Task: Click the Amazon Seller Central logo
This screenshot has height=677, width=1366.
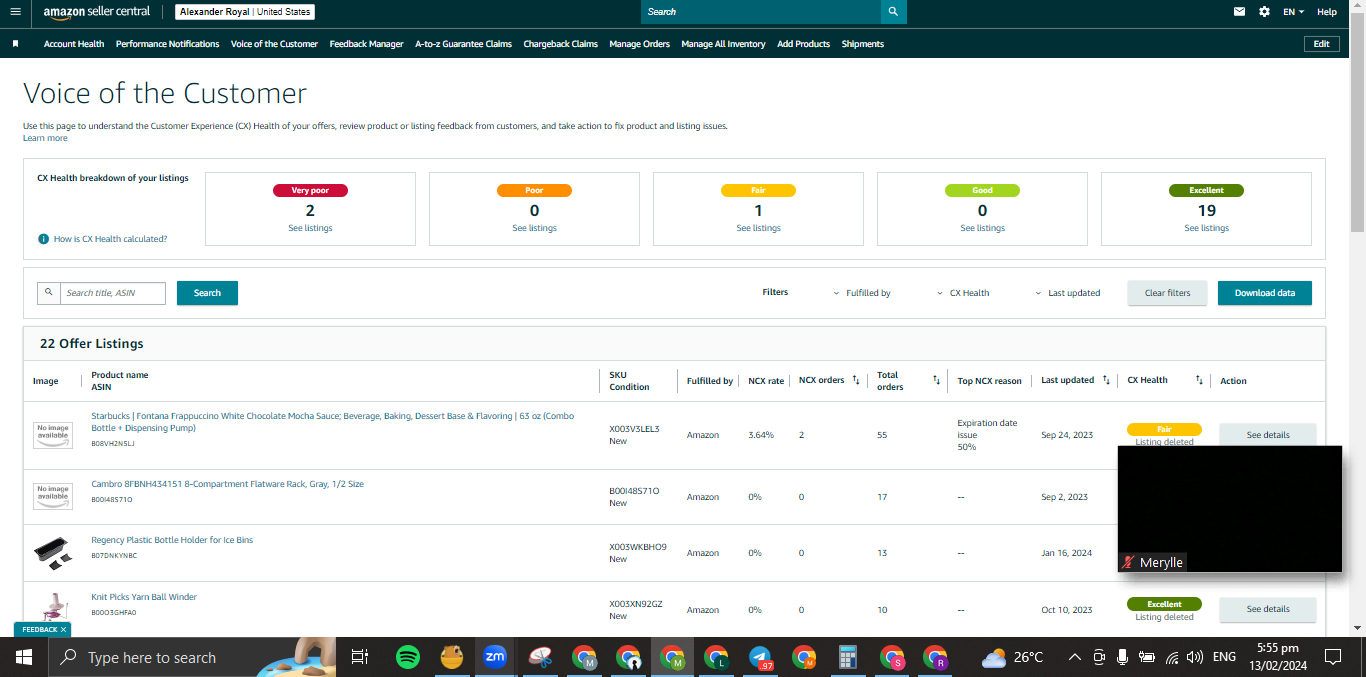Action: (x=96, y=12)
